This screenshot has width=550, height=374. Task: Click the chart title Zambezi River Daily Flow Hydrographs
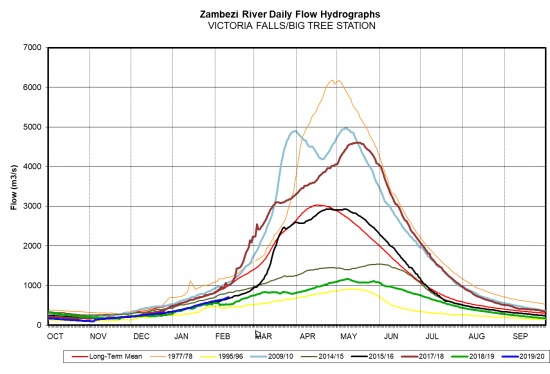[x=290, y=14]
